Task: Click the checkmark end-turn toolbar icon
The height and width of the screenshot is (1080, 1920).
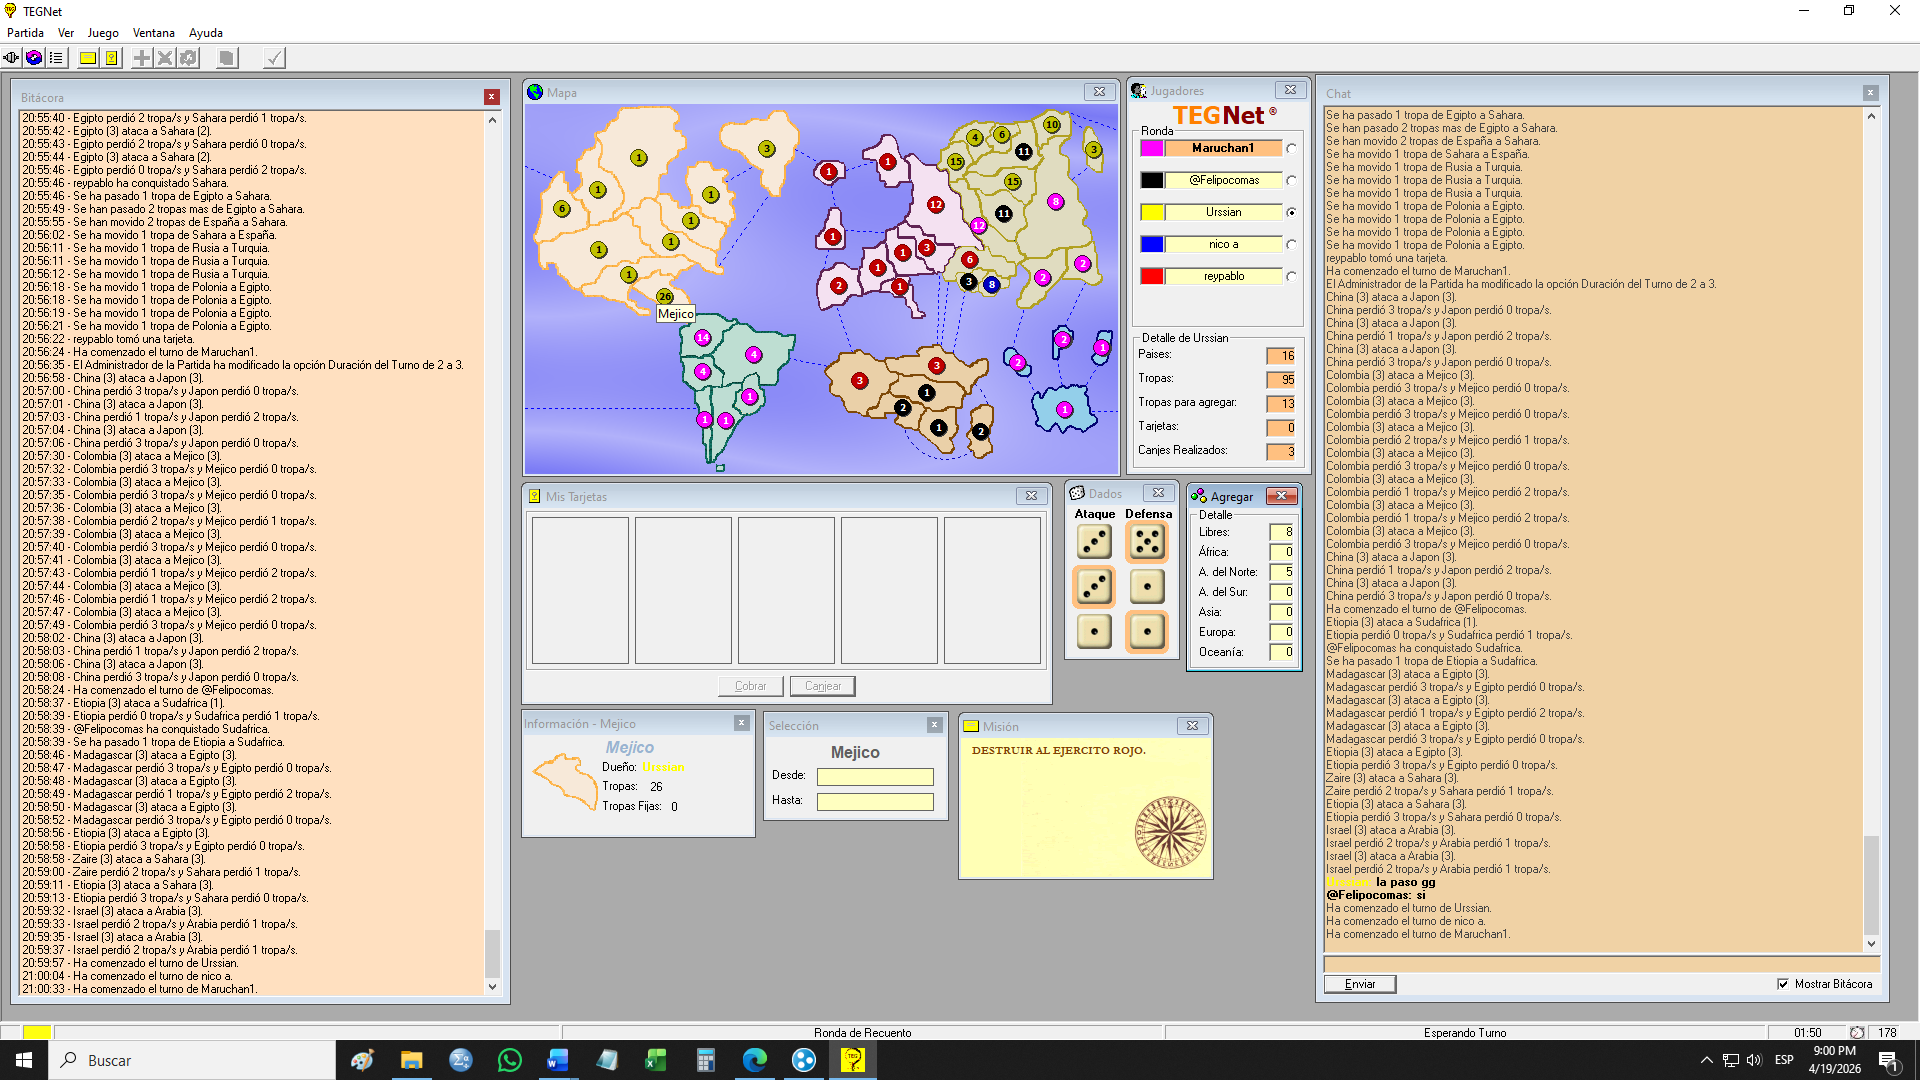Action: 274,58
